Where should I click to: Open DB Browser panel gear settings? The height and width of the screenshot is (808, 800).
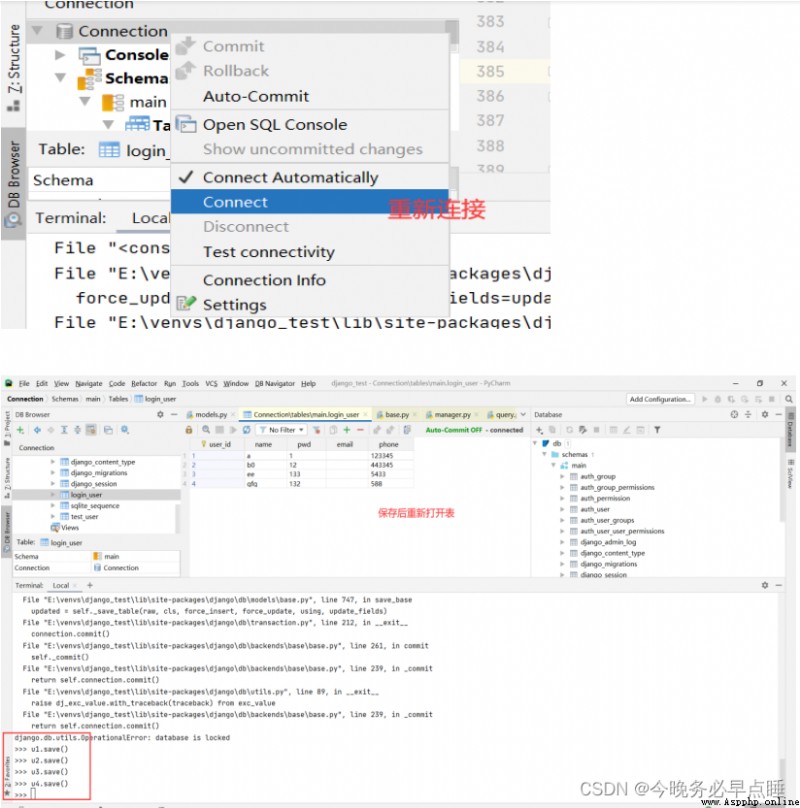pyautogui.click(x=160, y=414)
